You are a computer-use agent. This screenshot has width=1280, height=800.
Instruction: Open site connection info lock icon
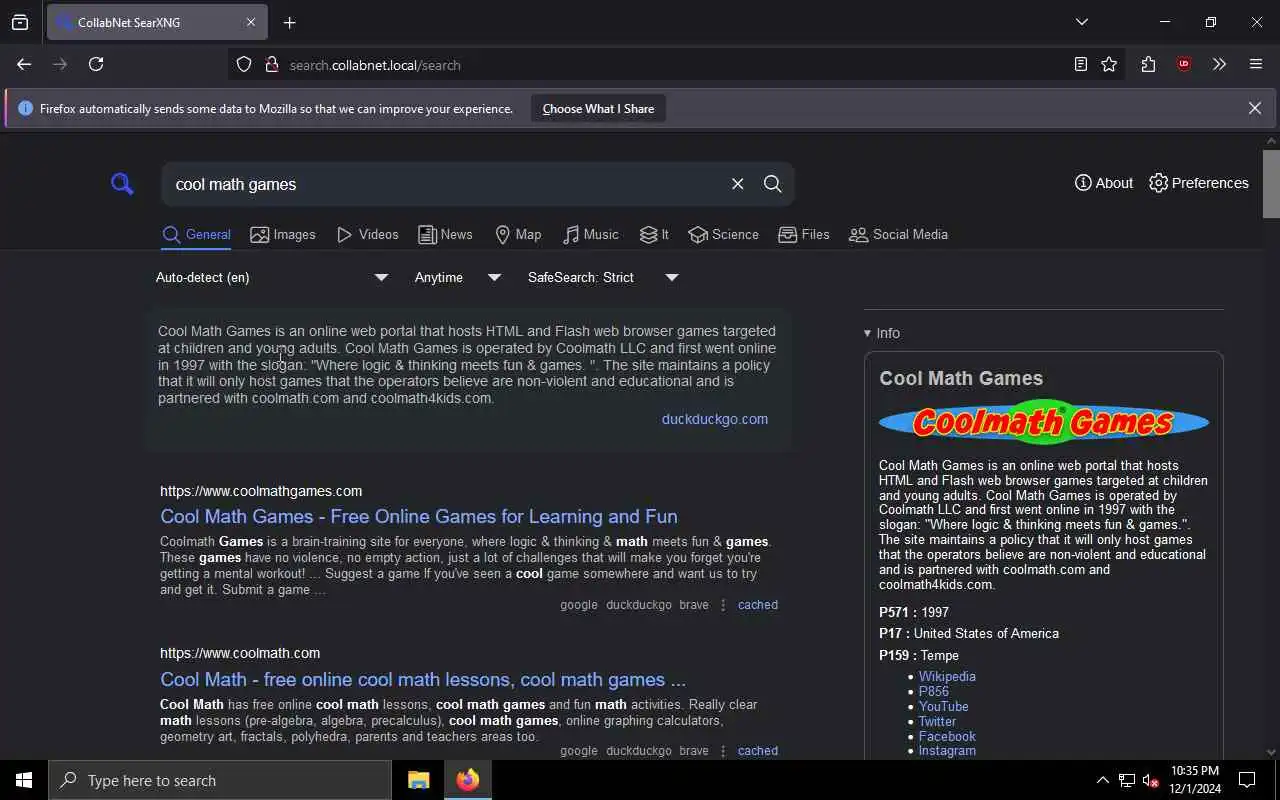point(271,65)
